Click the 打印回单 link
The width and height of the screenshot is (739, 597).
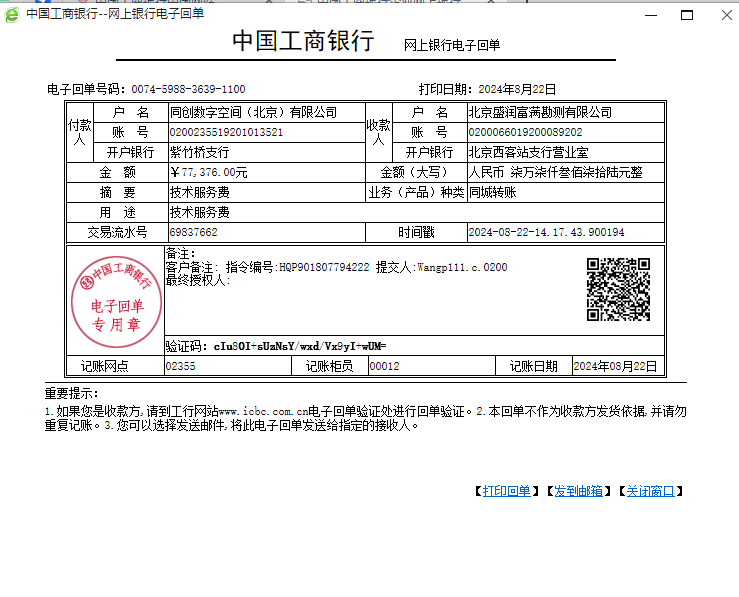(506, 491)
